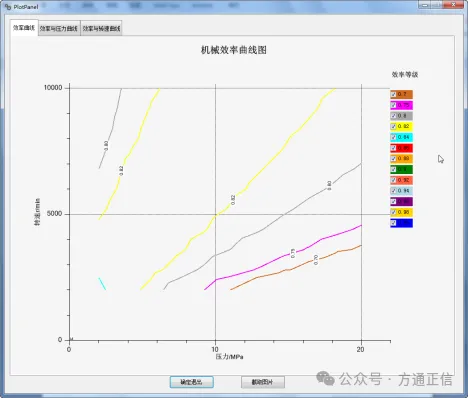The height and width of the screenshot is (398, 468).
Task: Toggle the orange 0.88 efficiency checkbox
Action: click(393, 158)
